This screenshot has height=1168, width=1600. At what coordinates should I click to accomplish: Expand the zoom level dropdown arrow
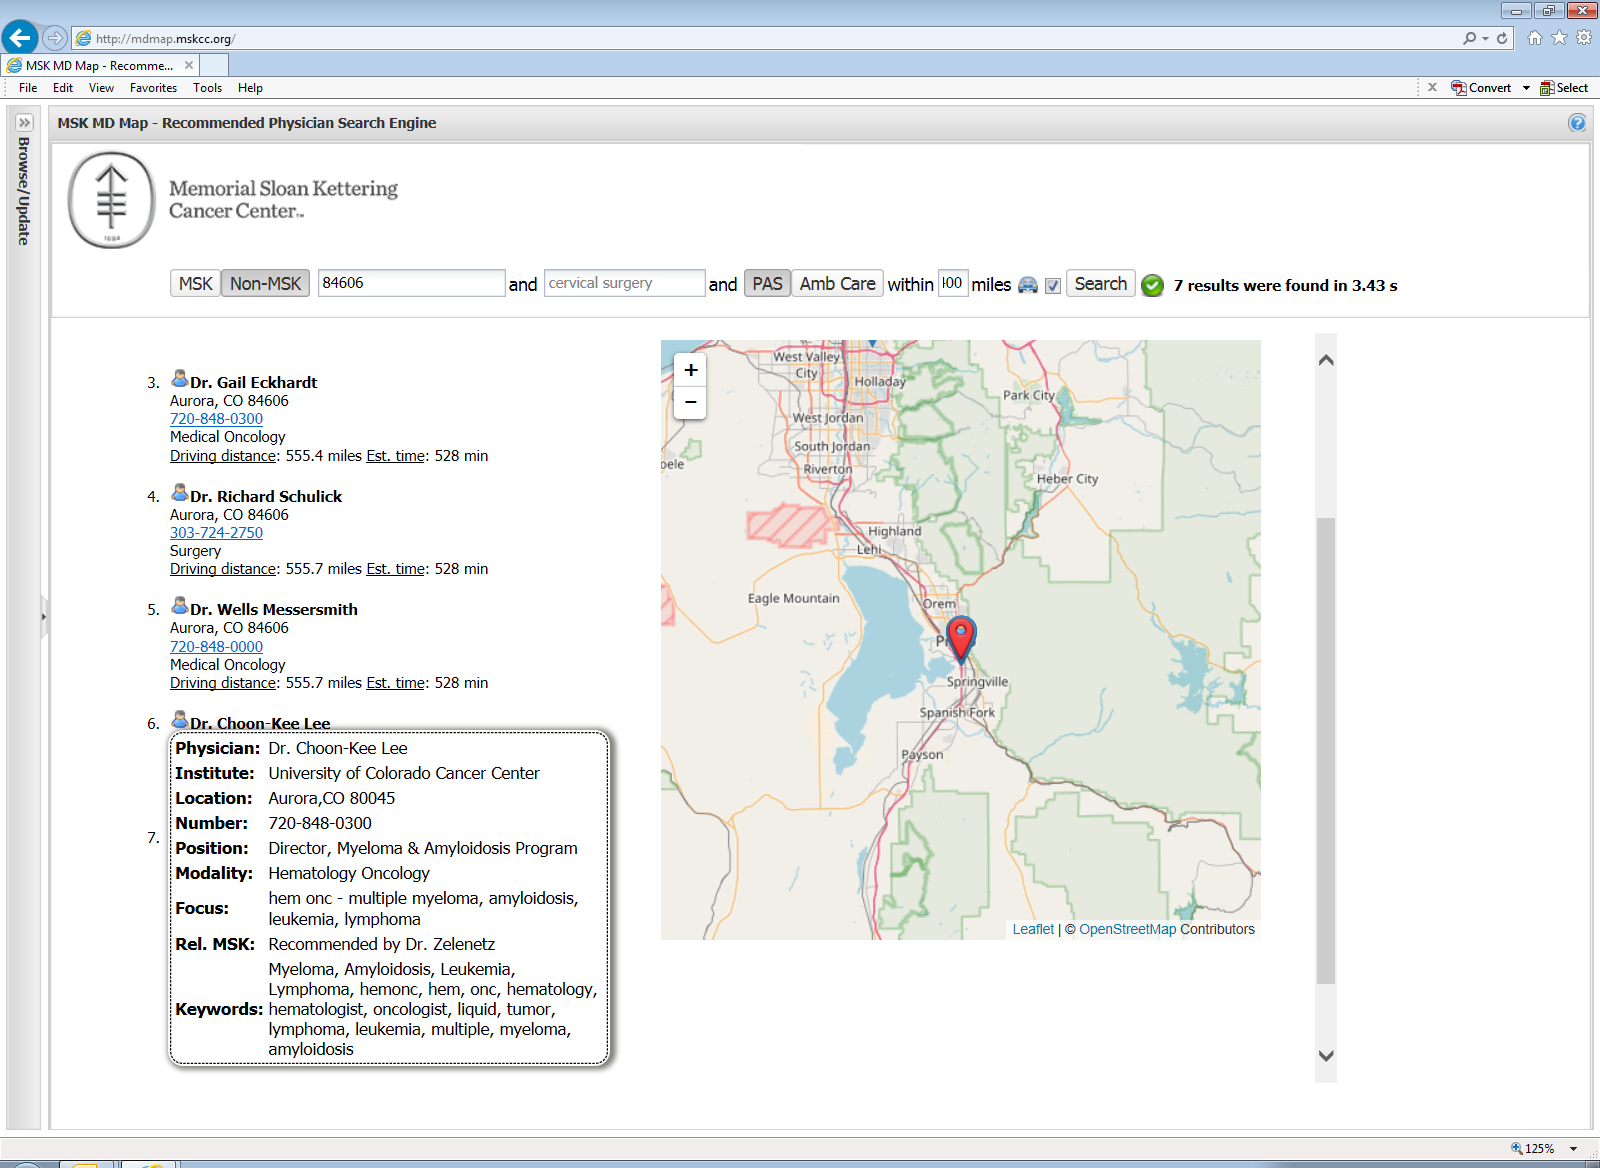[x=1573, y=1149]
